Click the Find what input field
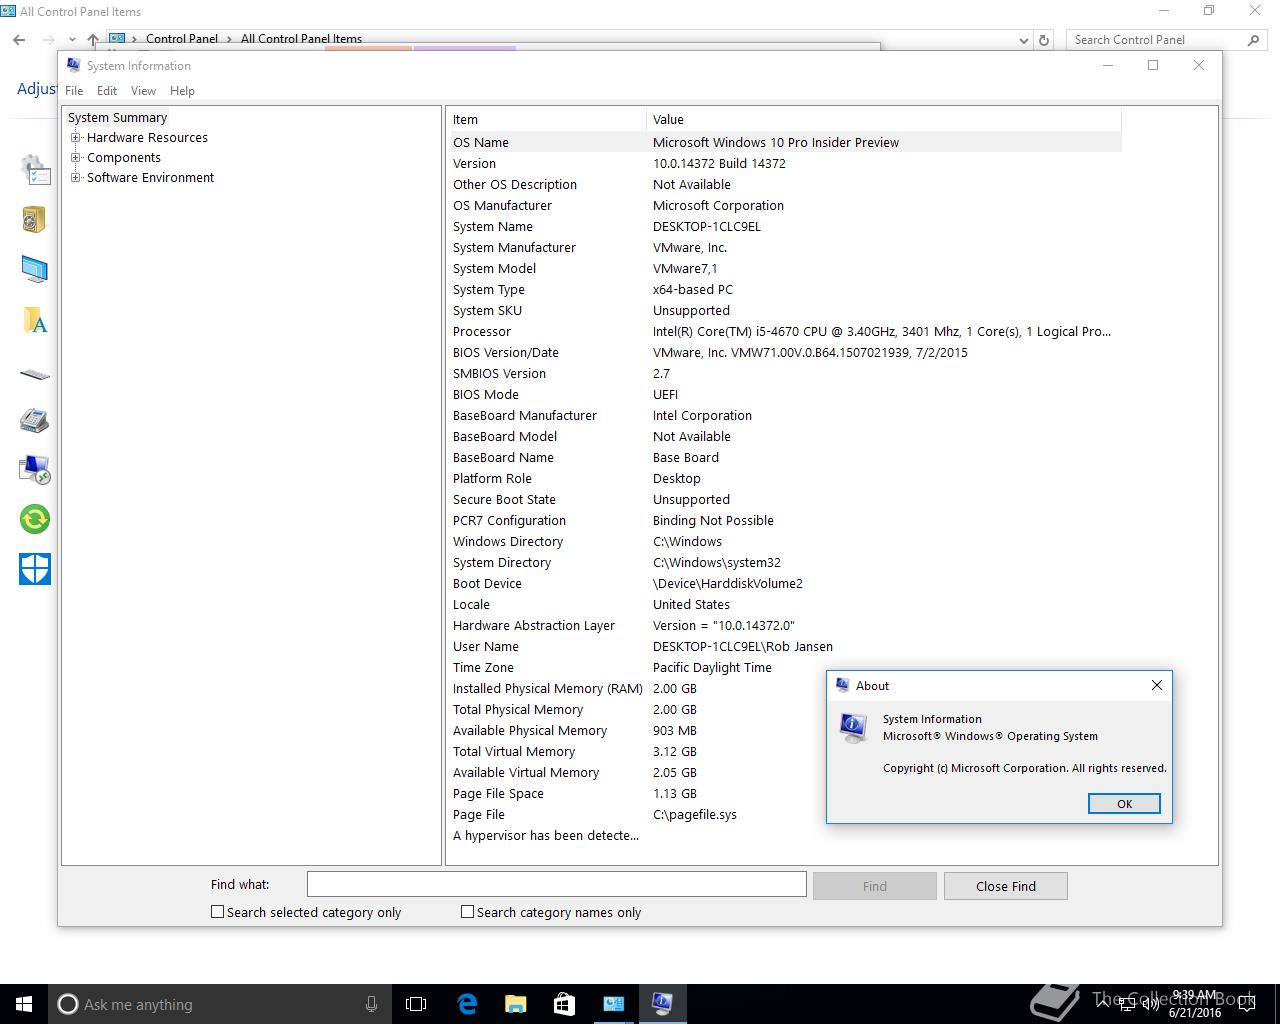 click(x=556, y=884)
